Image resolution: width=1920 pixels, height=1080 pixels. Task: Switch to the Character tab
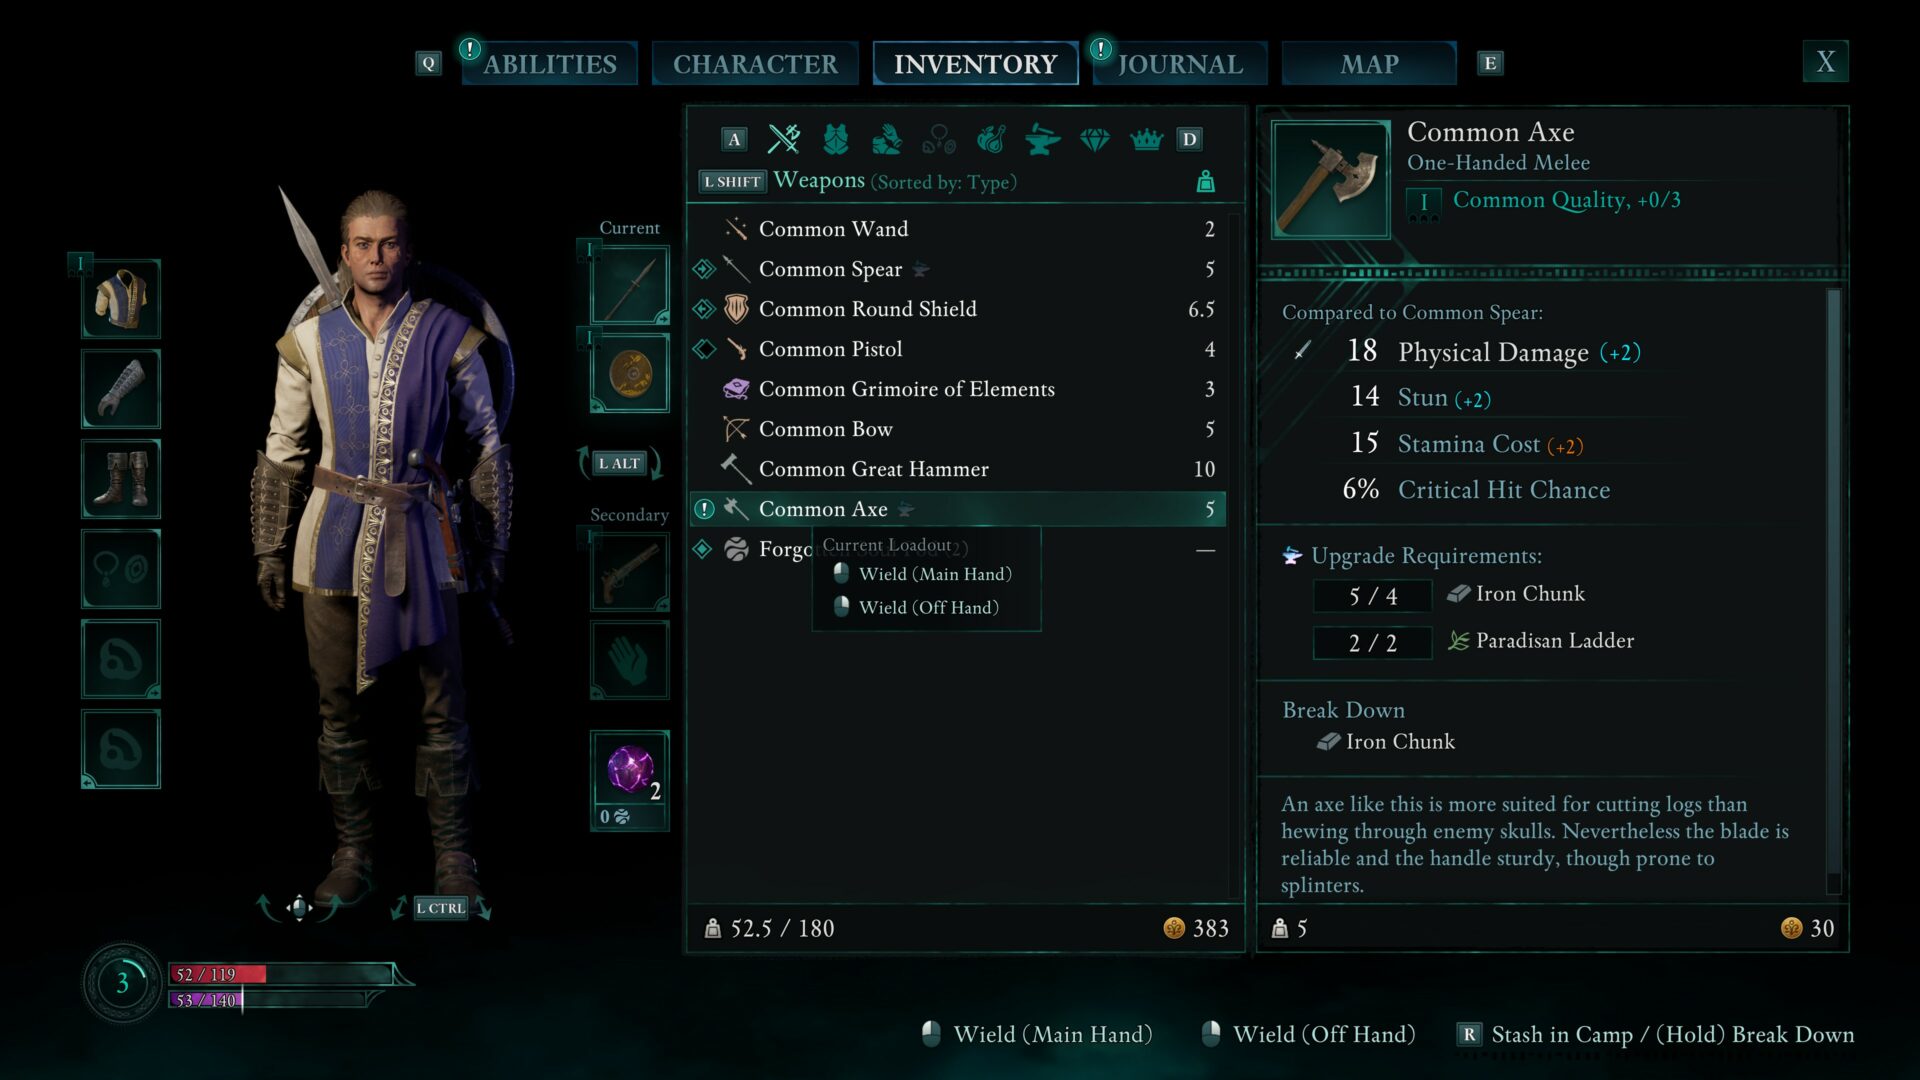755,64
